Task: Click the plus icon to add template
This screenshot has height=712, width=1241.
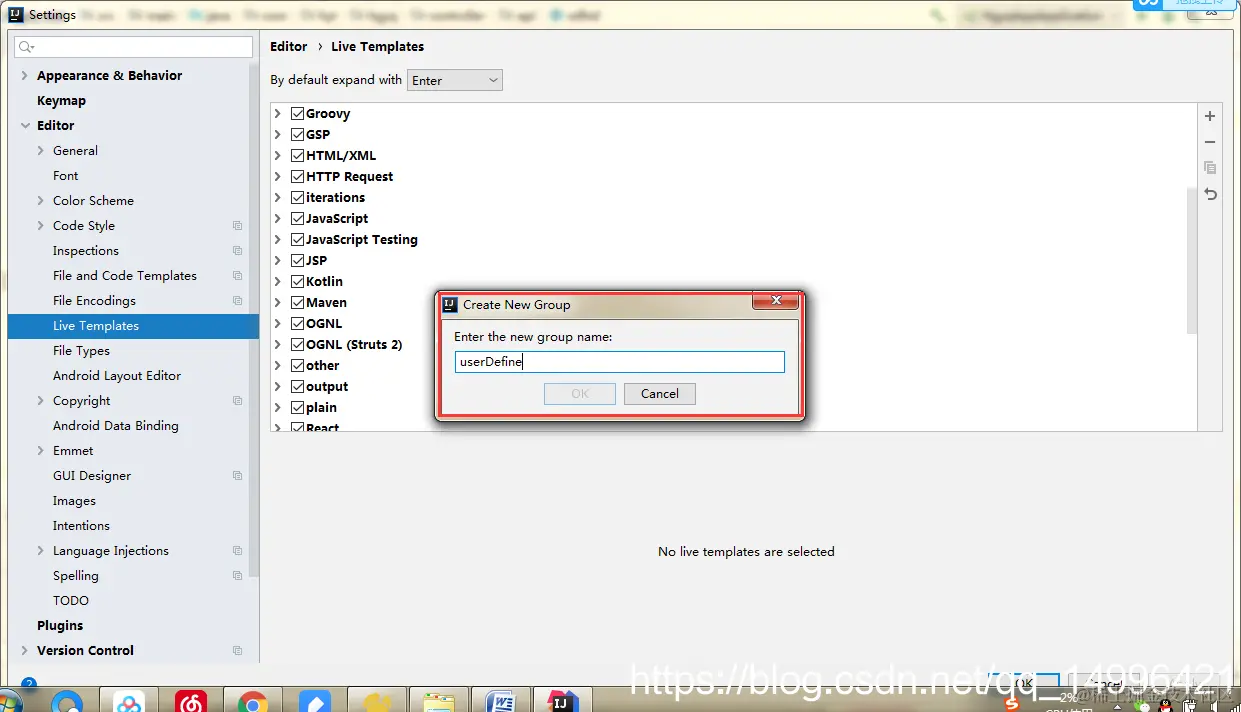Action: [1210, 116]
